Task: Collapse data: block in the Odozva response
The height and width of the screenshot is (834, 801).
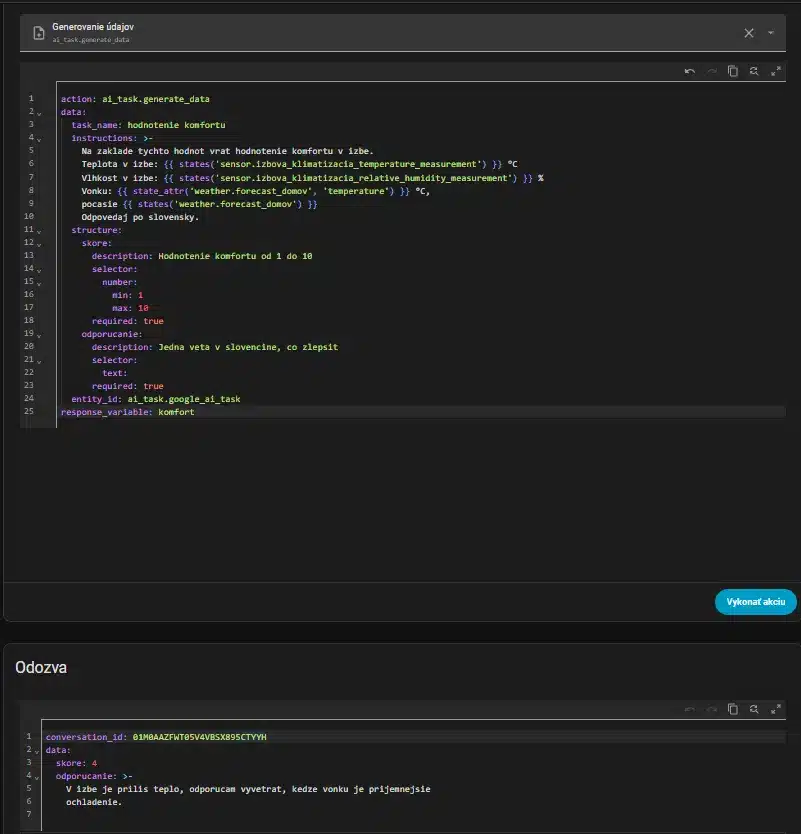Action: pos(37,752)
